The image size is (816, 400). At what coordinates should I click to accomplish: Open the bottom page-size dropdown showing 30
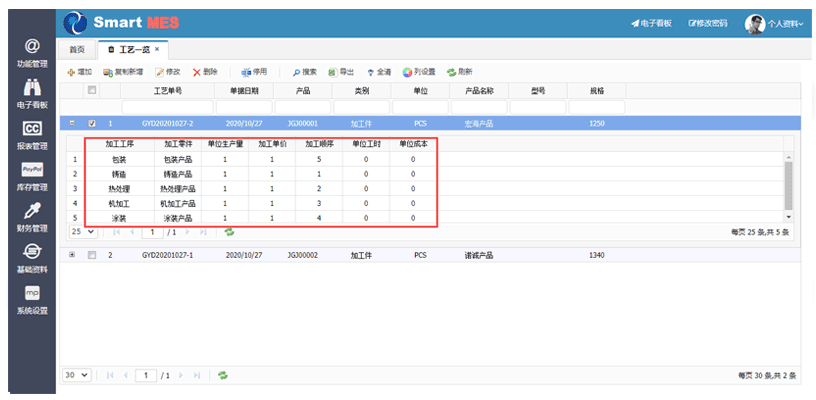[77, 375]
